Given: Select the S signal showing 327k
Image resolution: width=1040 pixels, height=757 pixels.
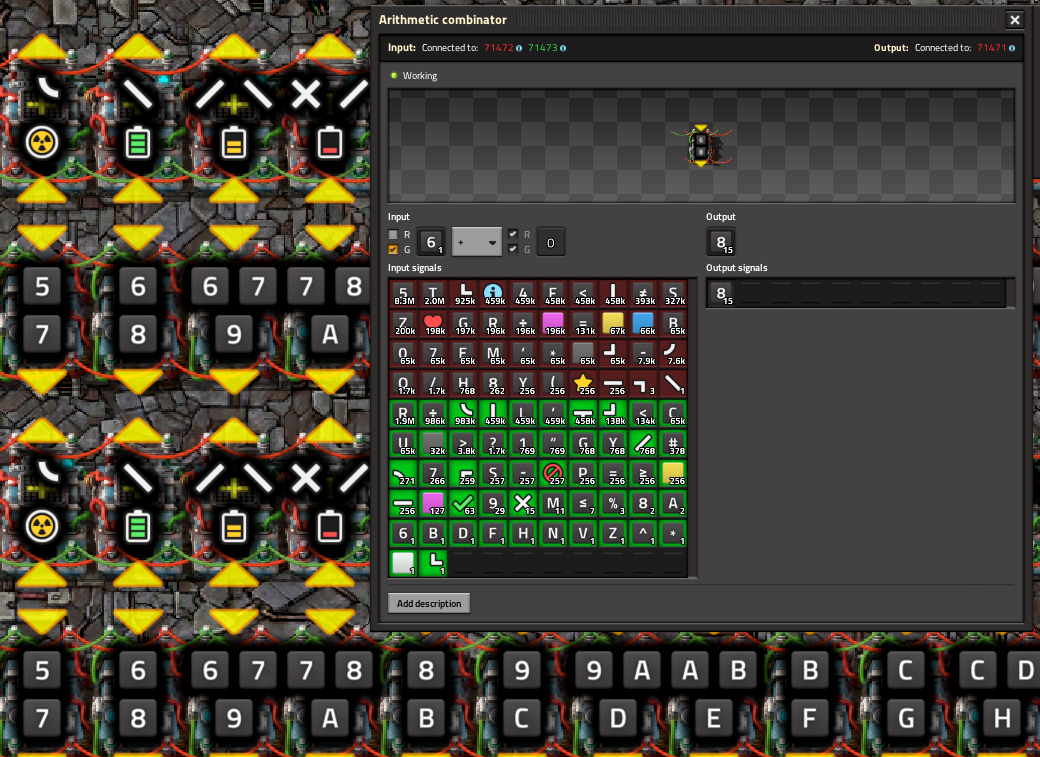Looking at the screenshot, I should tap(673, 294).
